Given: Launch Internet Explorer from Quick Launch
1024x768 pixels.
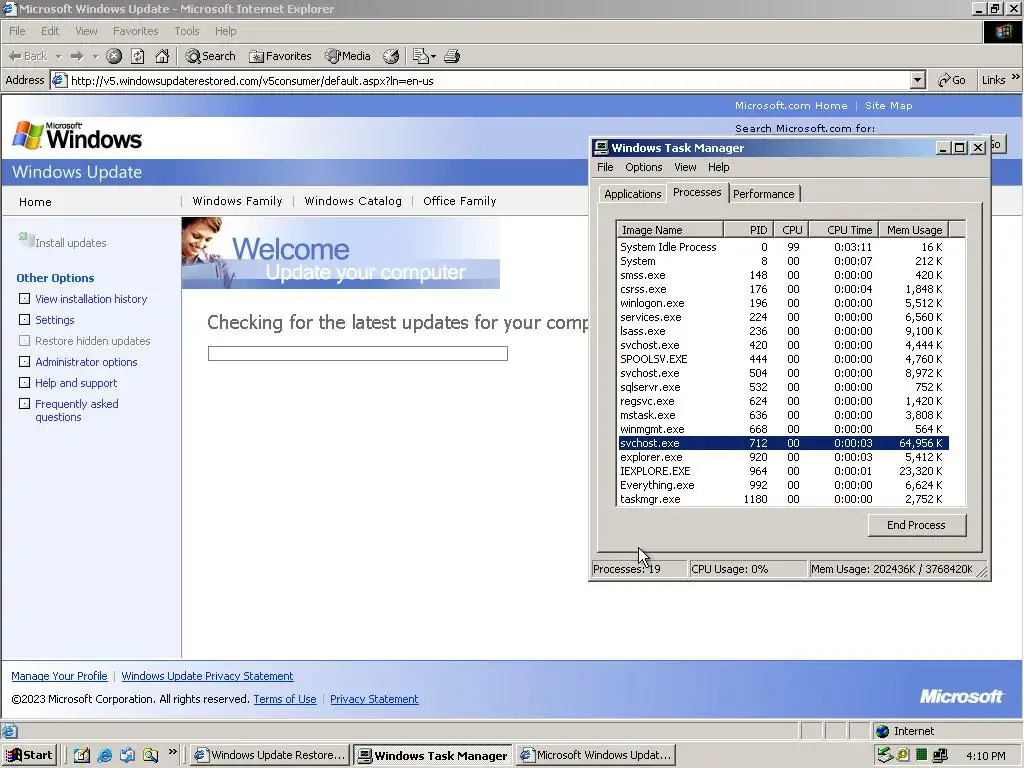Looking at the screenshot, I should (x=104, y=755).
